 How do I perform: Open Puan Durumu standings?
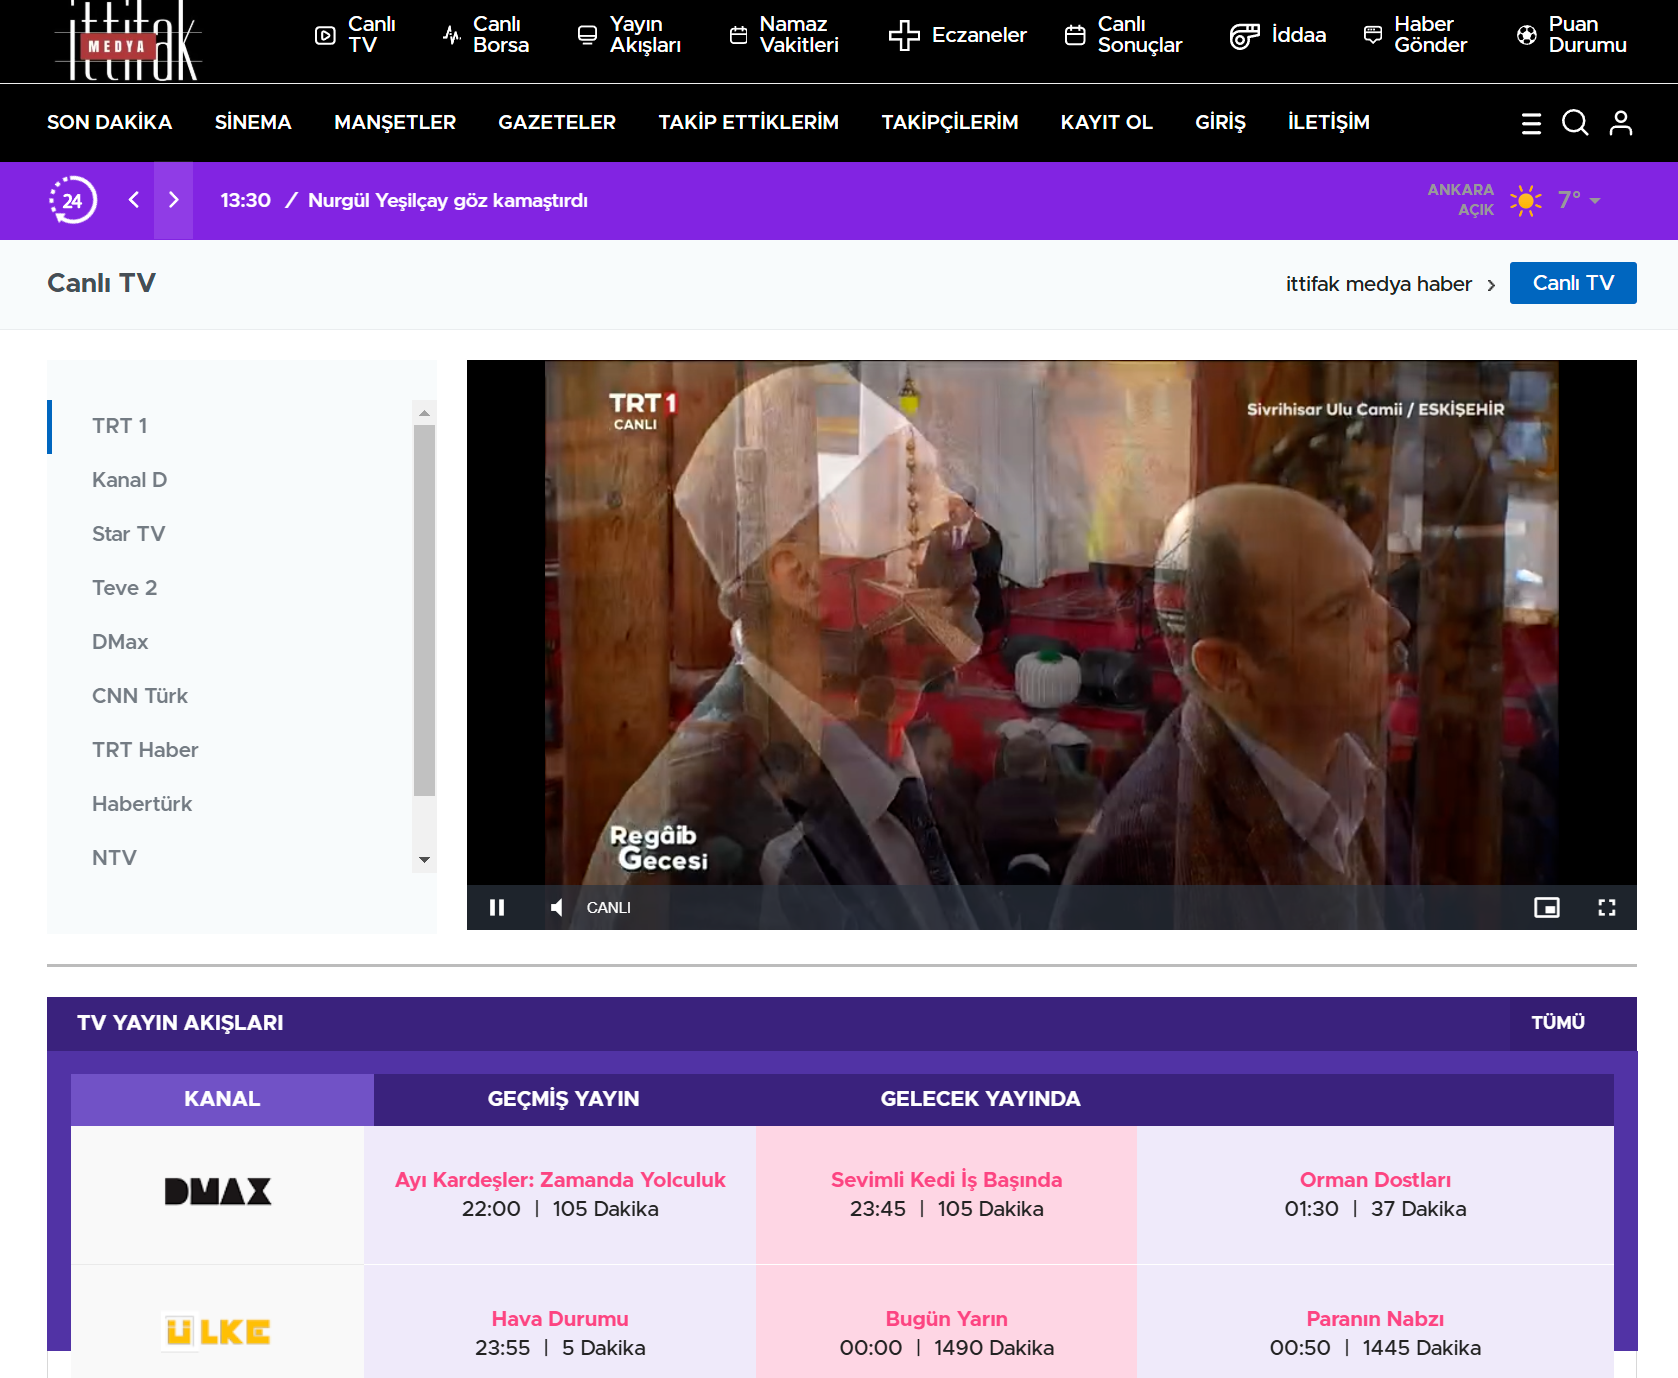(1572, 35)
